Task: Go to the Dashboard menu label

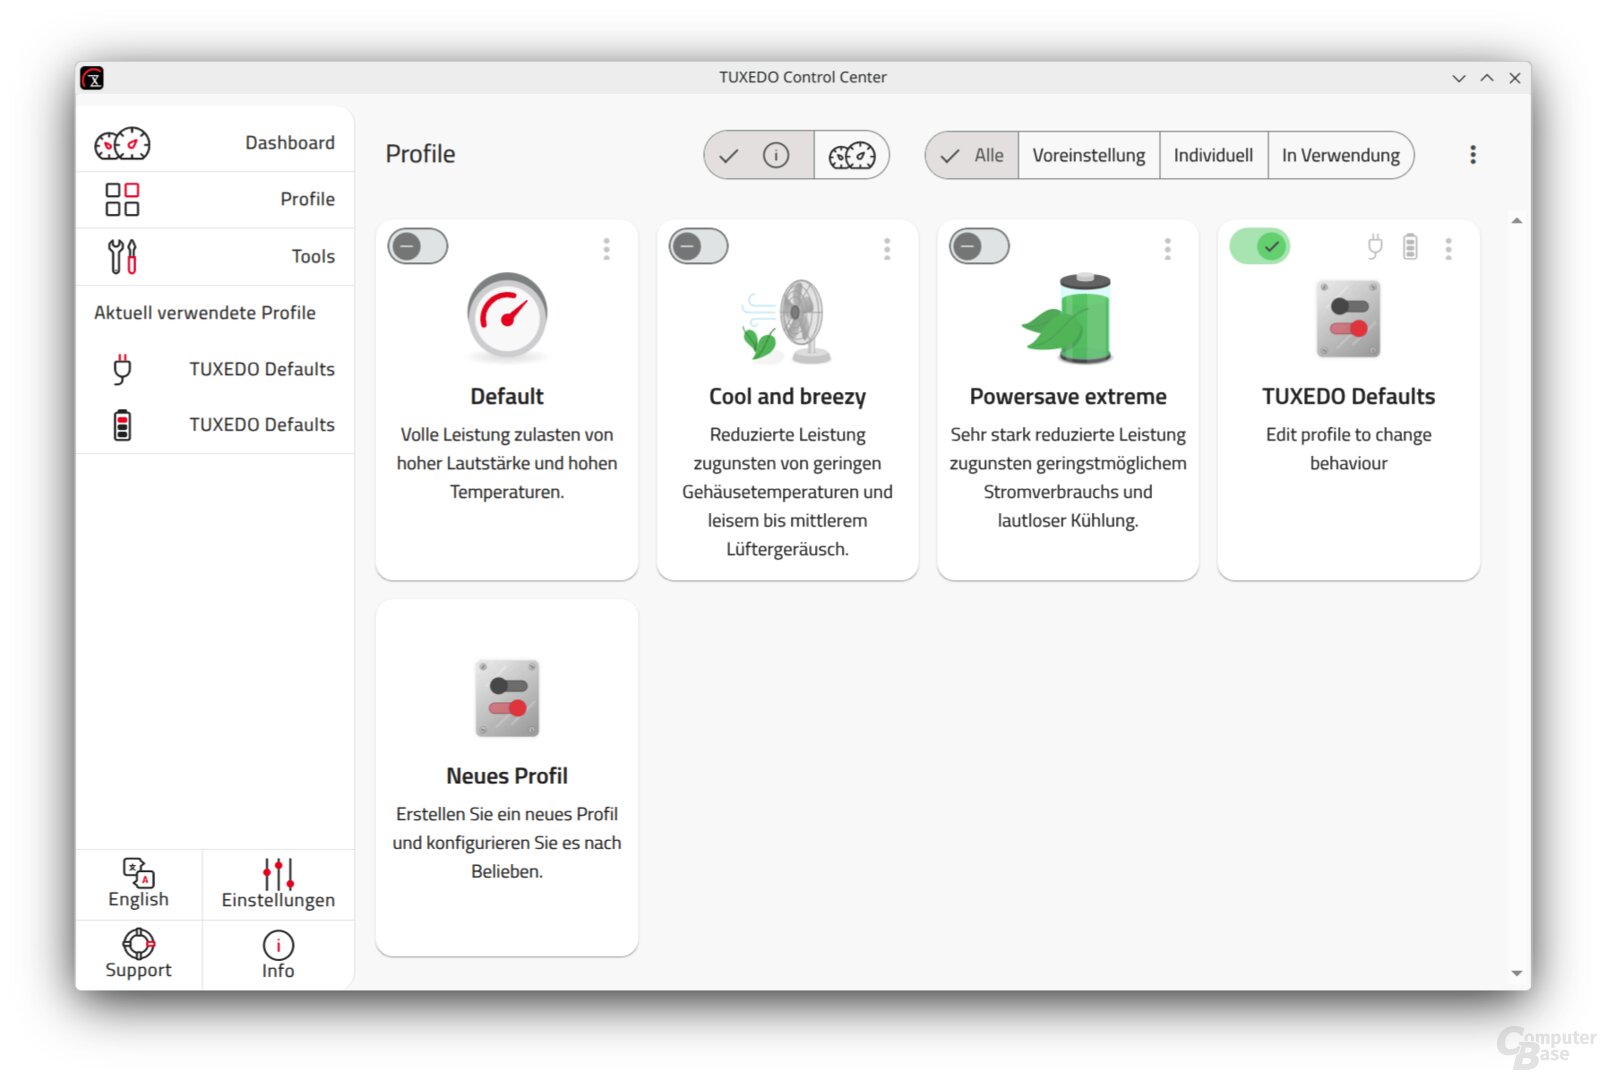Action: tap(290, 143)
